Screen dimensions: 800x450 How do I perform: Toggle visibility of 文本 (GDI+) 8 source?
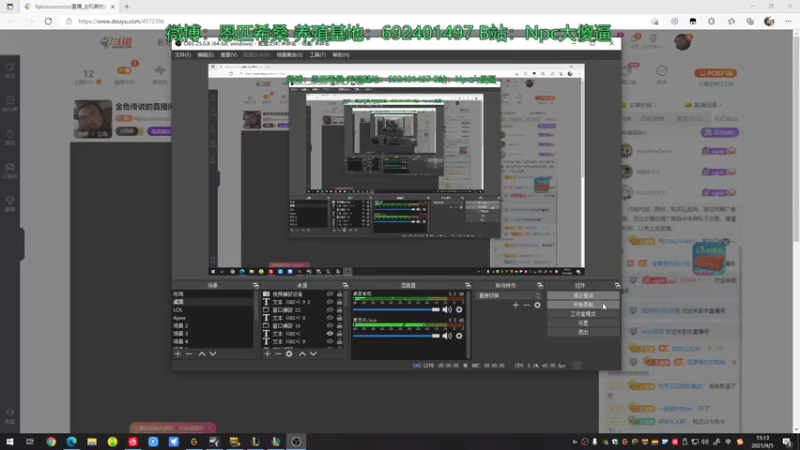(x=330, y=318)
